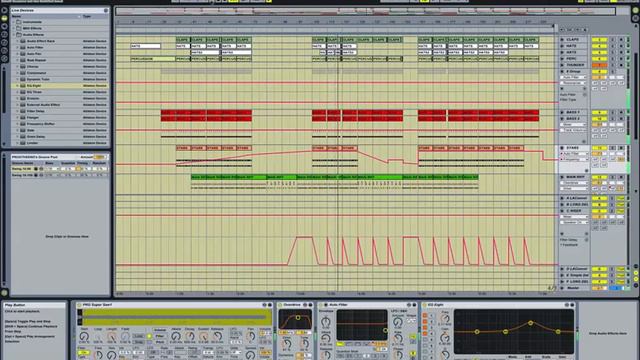Open File Browser 2 in the sidebar
The height and width of the screenshot is (360, 640).
4,42
